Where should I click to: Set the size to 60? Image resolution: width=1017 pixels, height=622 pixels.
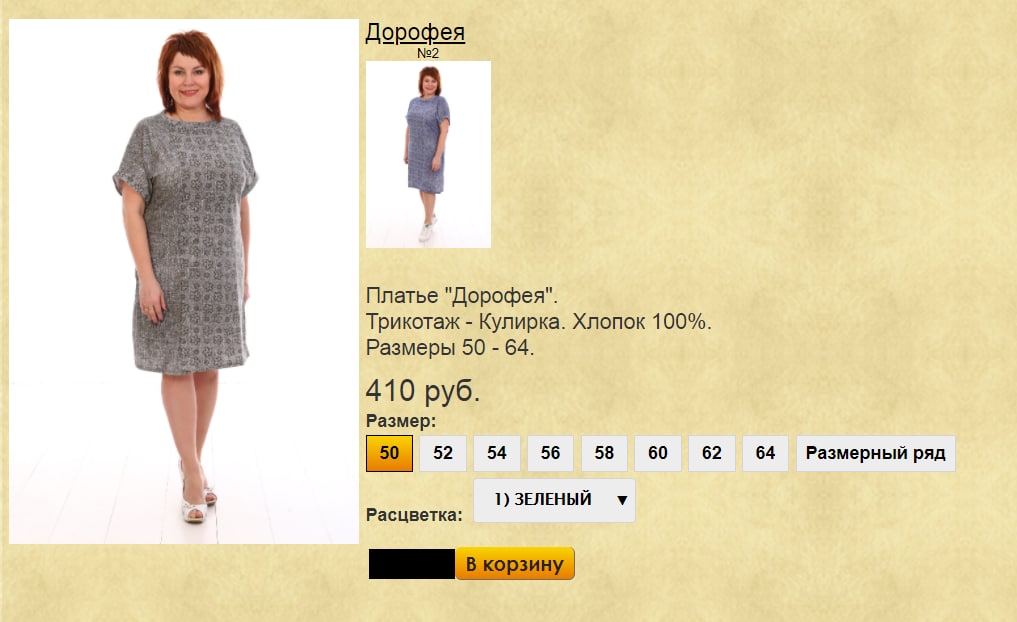(658, 453)
